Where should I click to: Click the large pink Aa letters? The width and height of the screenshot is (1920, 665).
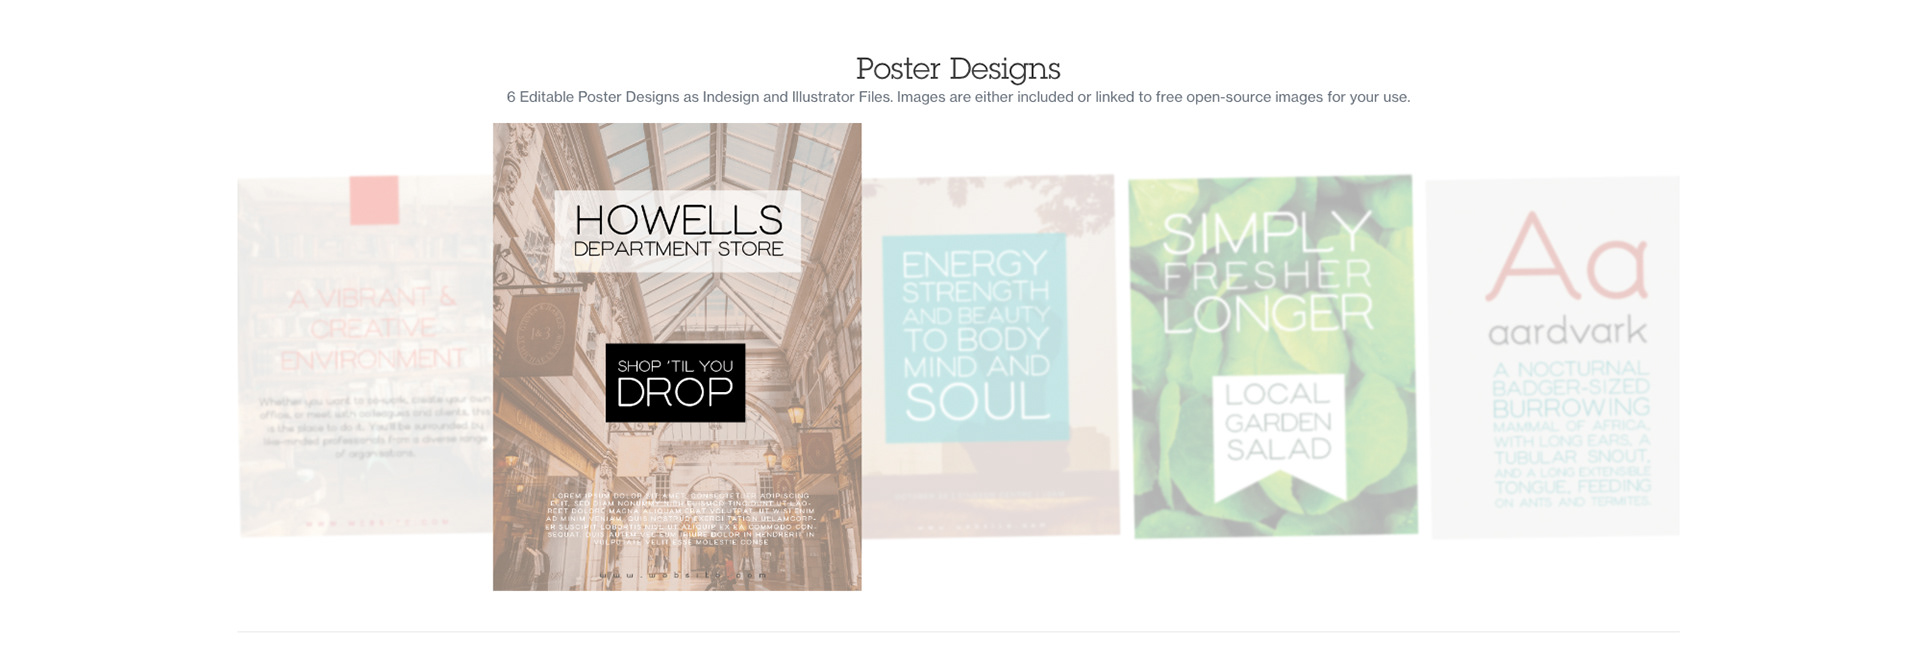(x=1566, y=257)
